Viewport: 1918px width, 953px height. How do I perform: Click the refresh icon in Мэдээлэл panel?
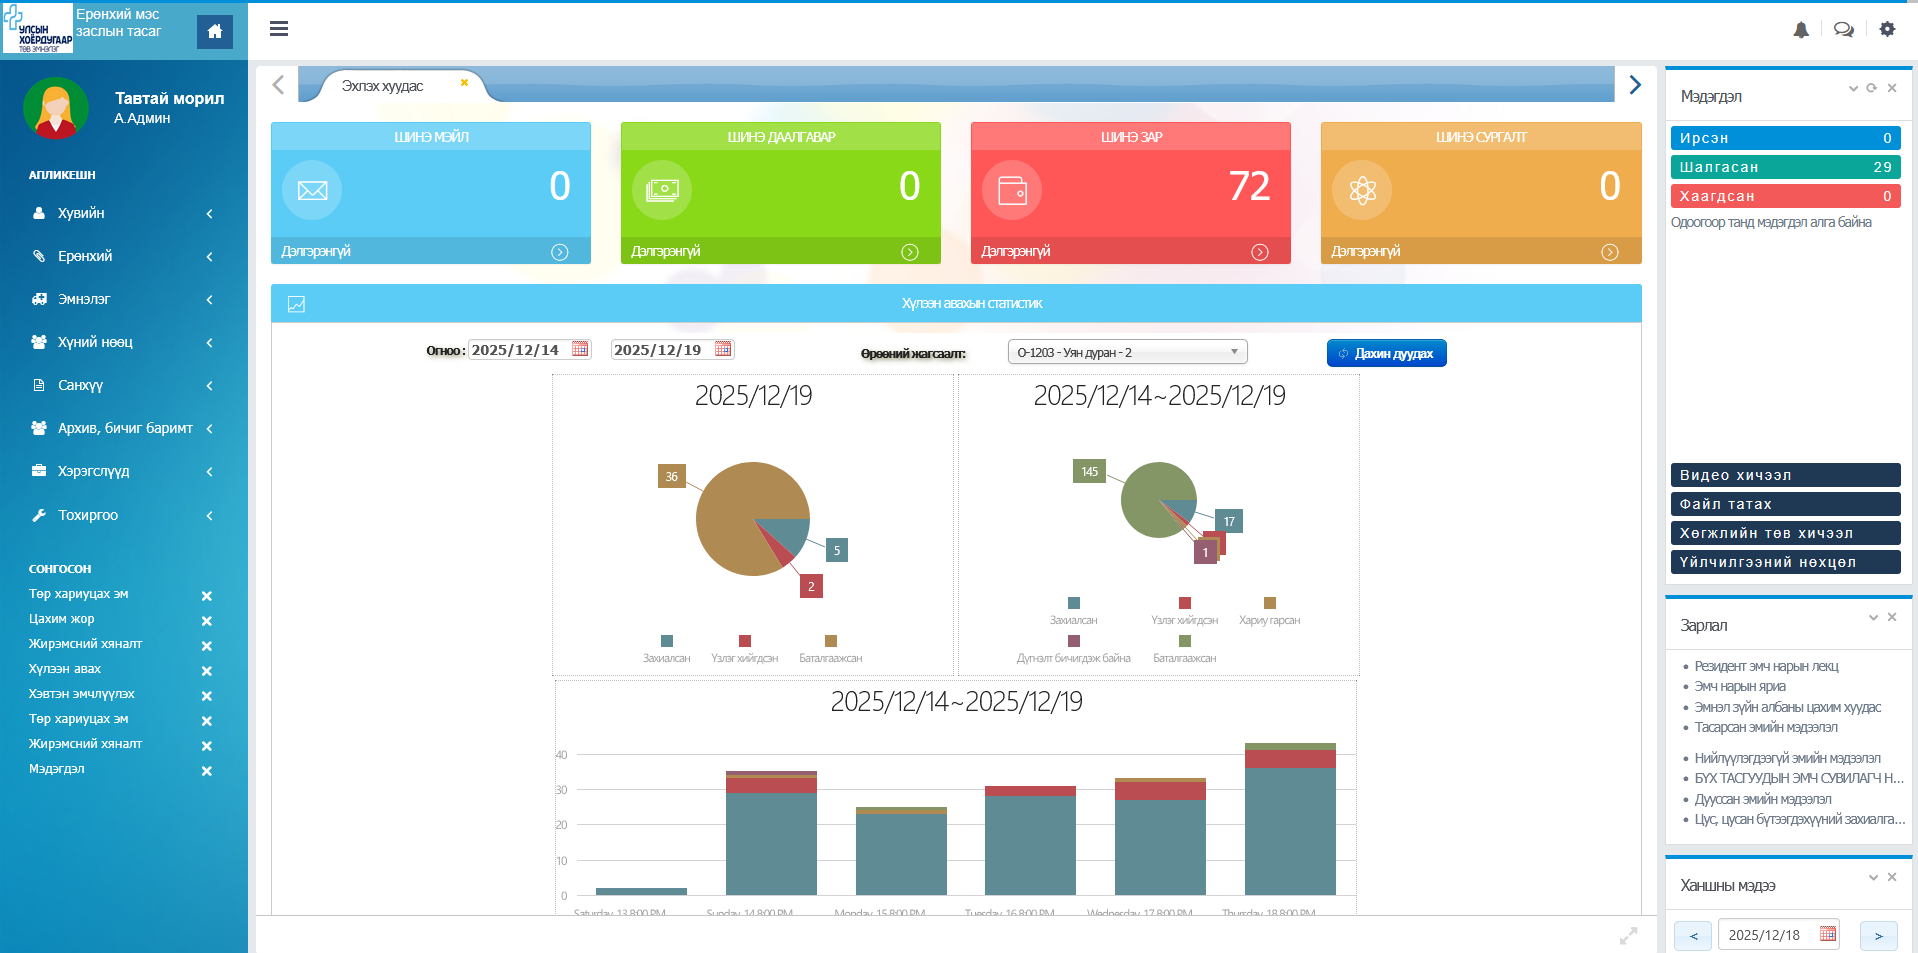click(x=1871, y=88)
